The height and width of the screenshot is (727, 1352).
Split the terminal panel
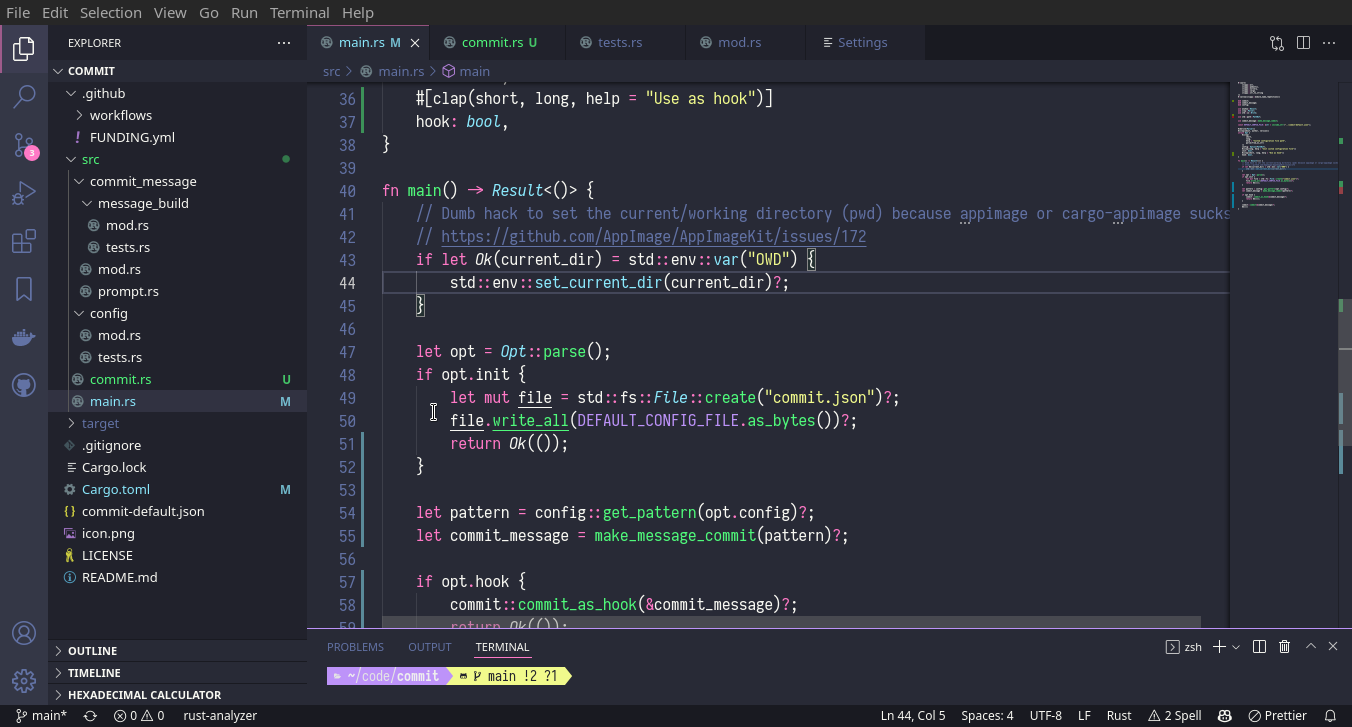(x=1260, y=647)
